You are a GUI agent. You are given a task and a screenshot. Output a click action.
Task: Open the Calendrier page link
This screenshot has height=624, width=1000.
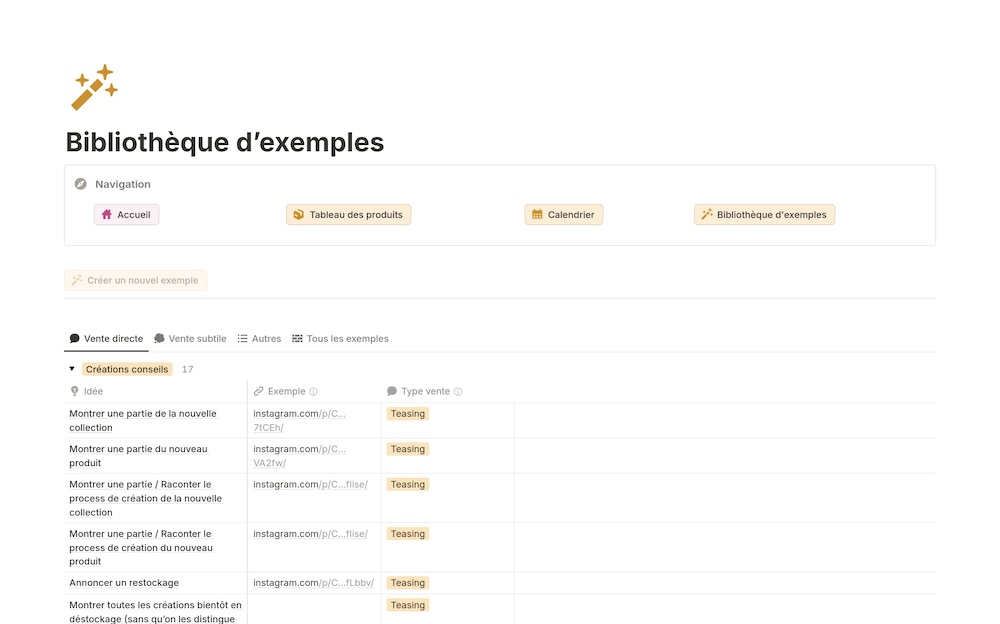coord(564,215)
